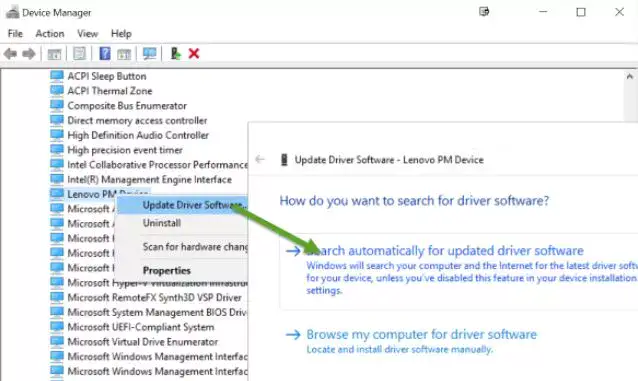Image resolution: width=638 pixels, height=381 pixels.
Task: Click the 'Update Driver Software - Lenovo PM Device' title
Action: click(389, 160)
